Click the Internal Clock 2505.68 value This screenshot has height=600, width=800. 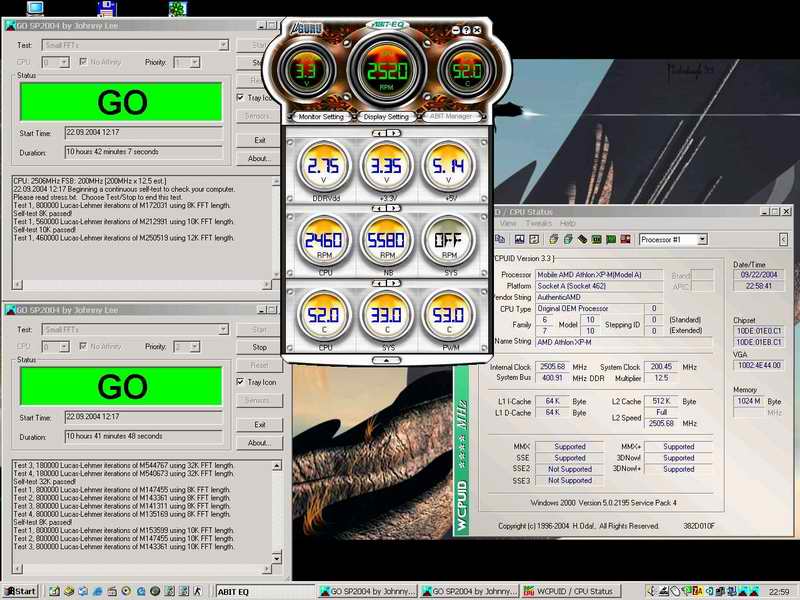coord(553,367)
